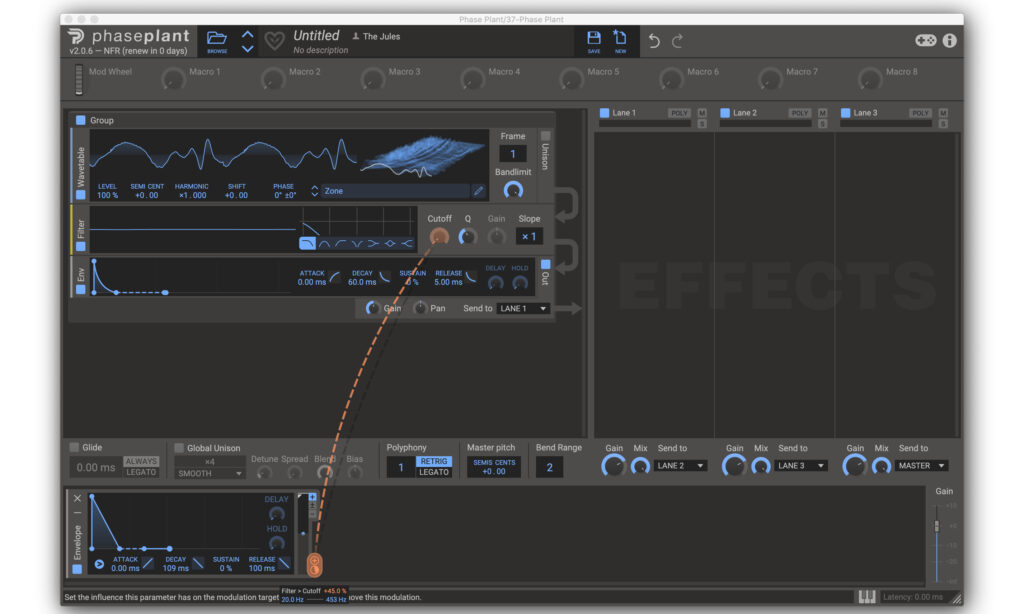This screenshot has width=1024, height=614.
Task: Open the generator Send to LANE 1 dropdown
Action: pos(522,308)
